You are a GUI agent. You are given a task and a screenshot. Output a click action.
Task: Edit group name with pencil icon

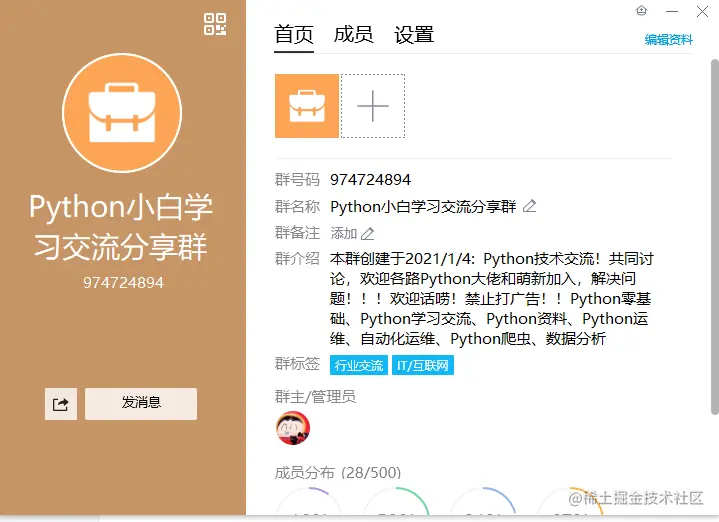click(530, 206)
